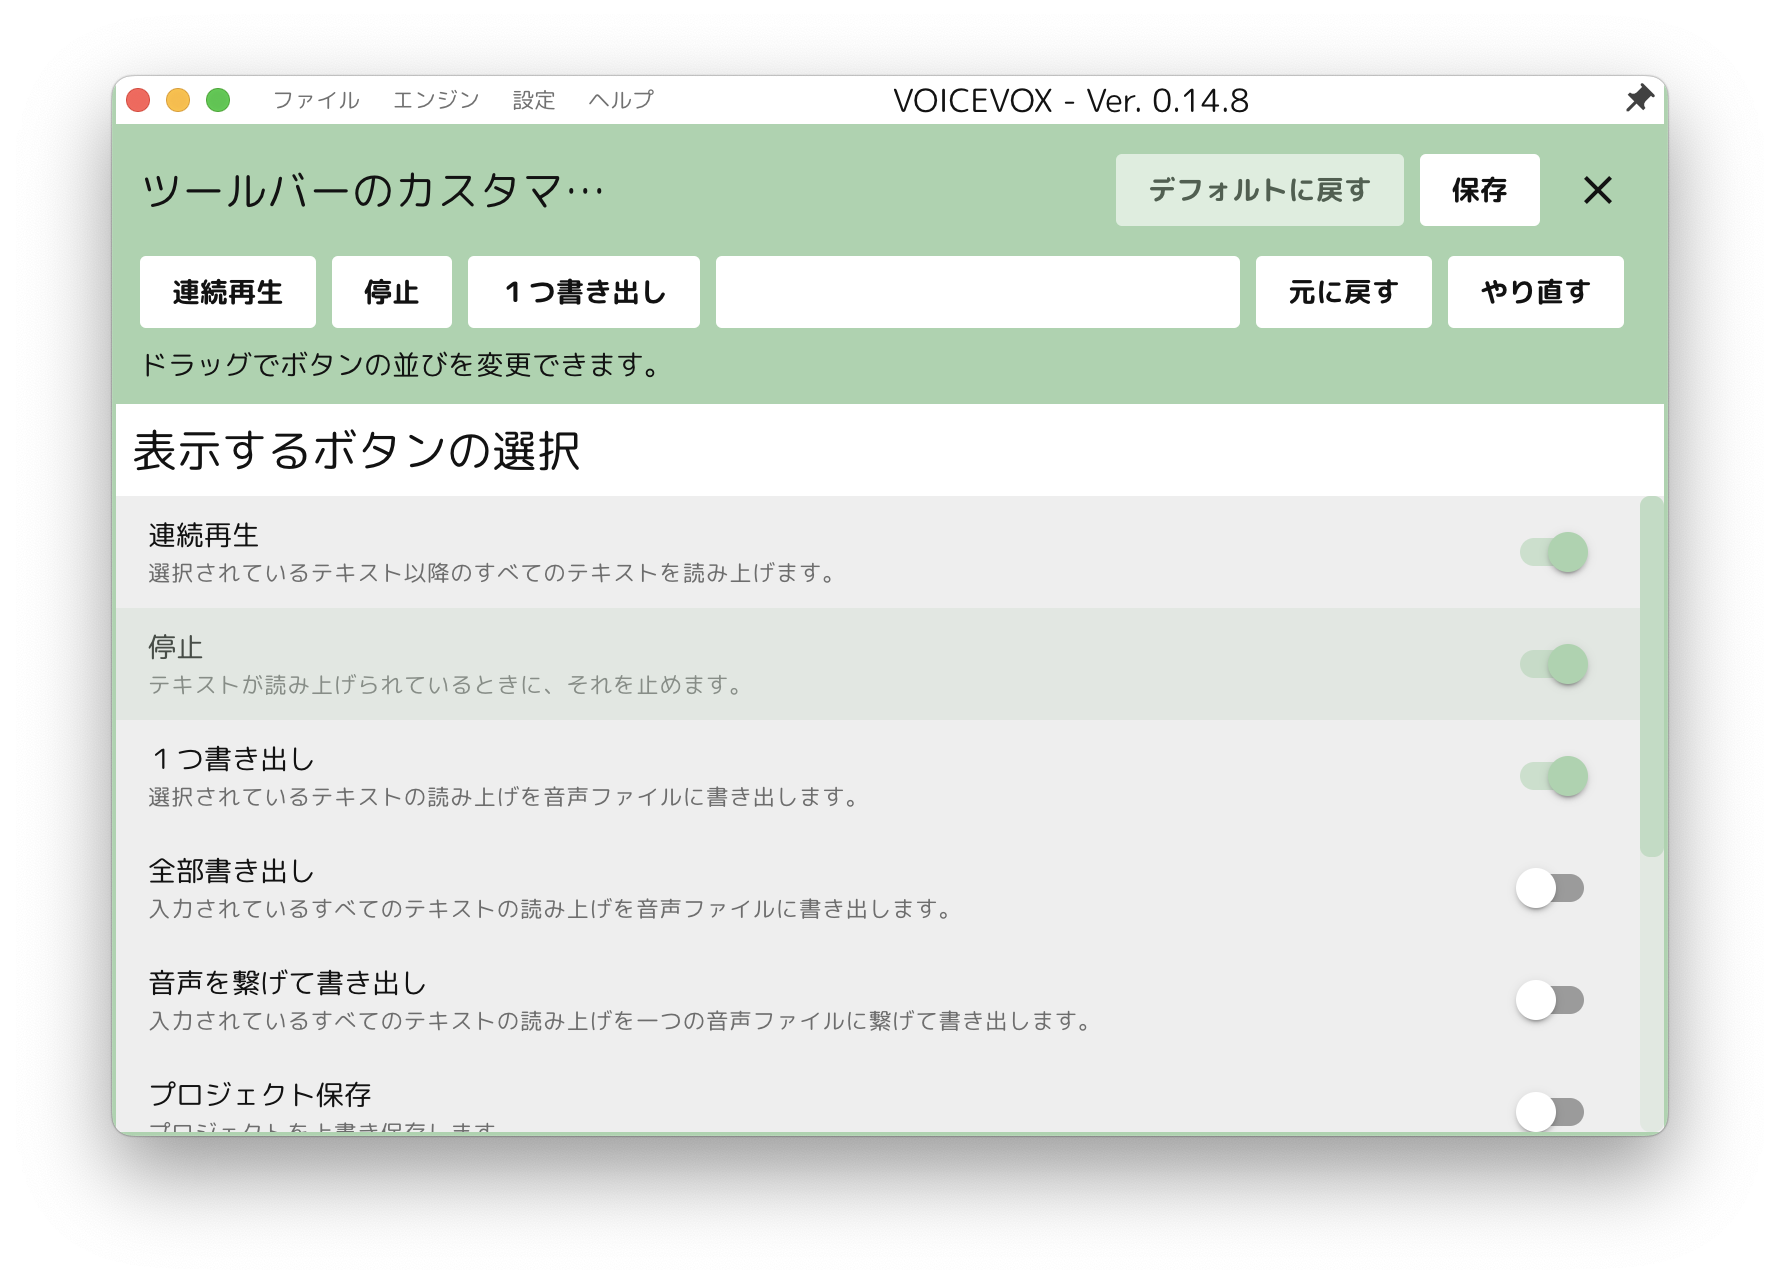Disable the 連続再生 toggle
This screenshot has width=1780, height=1284.
click(x=1554, y=552)
